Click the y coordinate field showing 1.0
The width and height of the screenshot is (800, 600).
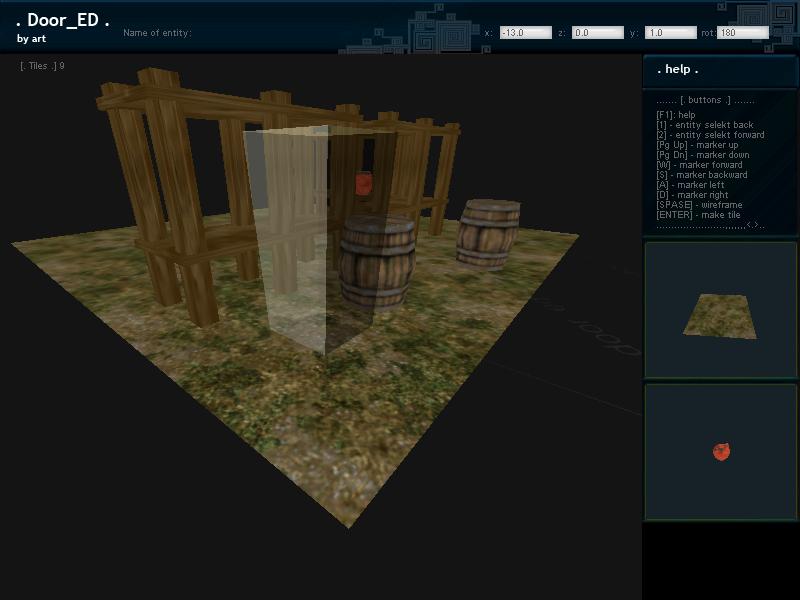[670, 33]
